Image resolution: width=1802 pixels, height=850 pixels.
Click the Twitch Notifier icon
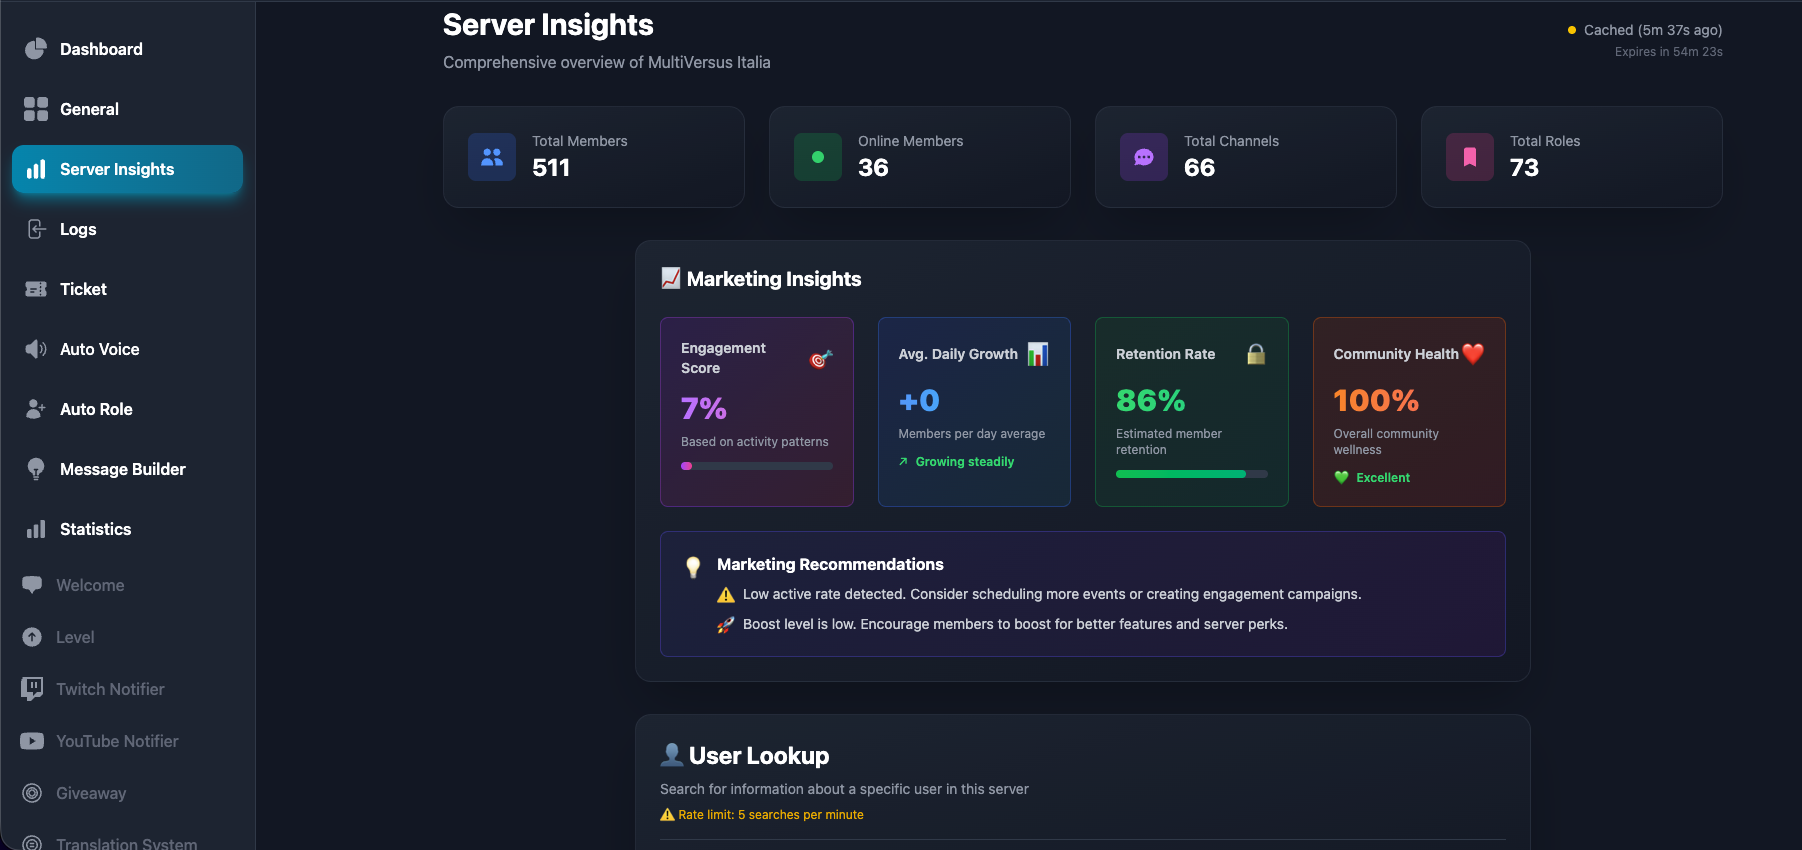tap(32, 689)
